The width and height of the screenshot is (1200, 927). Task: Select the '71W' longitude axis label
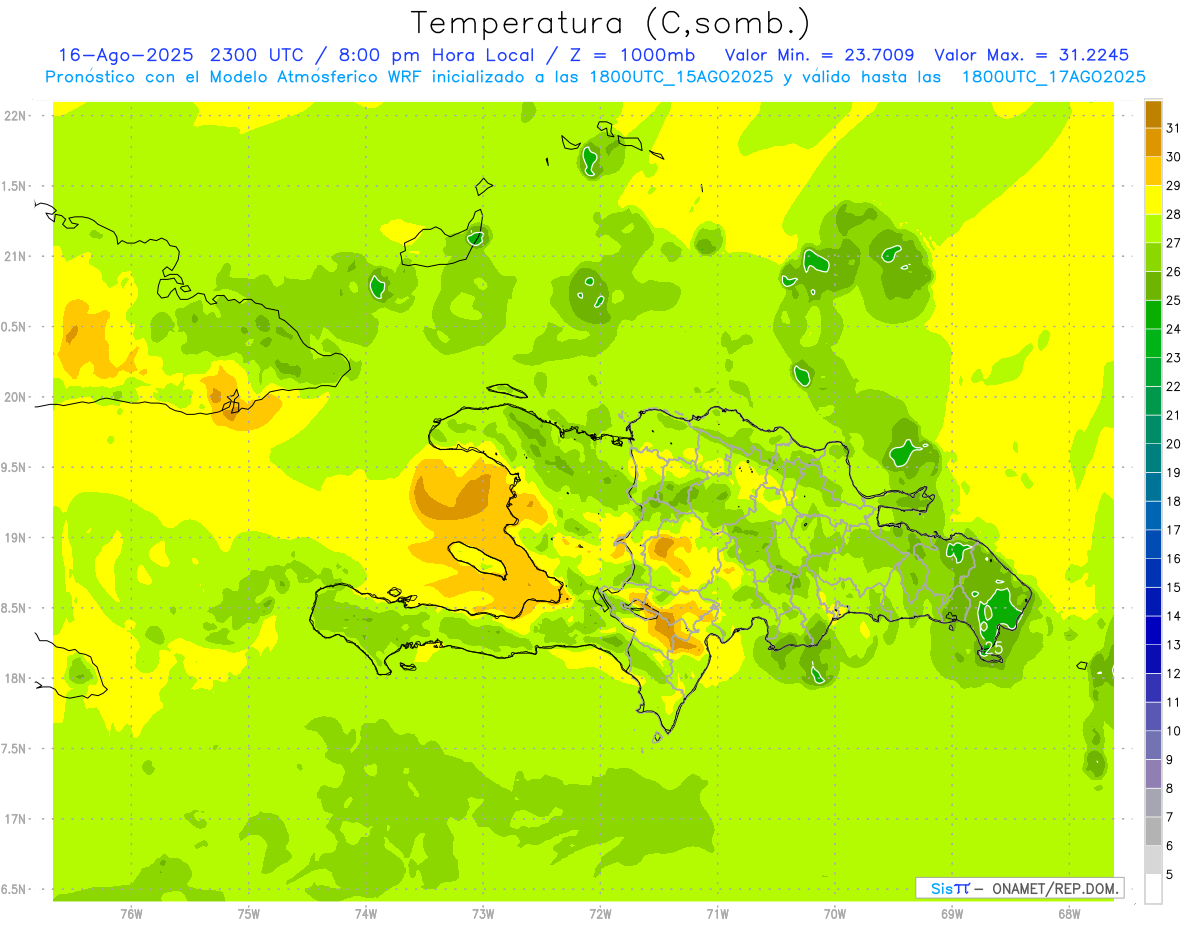click(x=717, y=914)
